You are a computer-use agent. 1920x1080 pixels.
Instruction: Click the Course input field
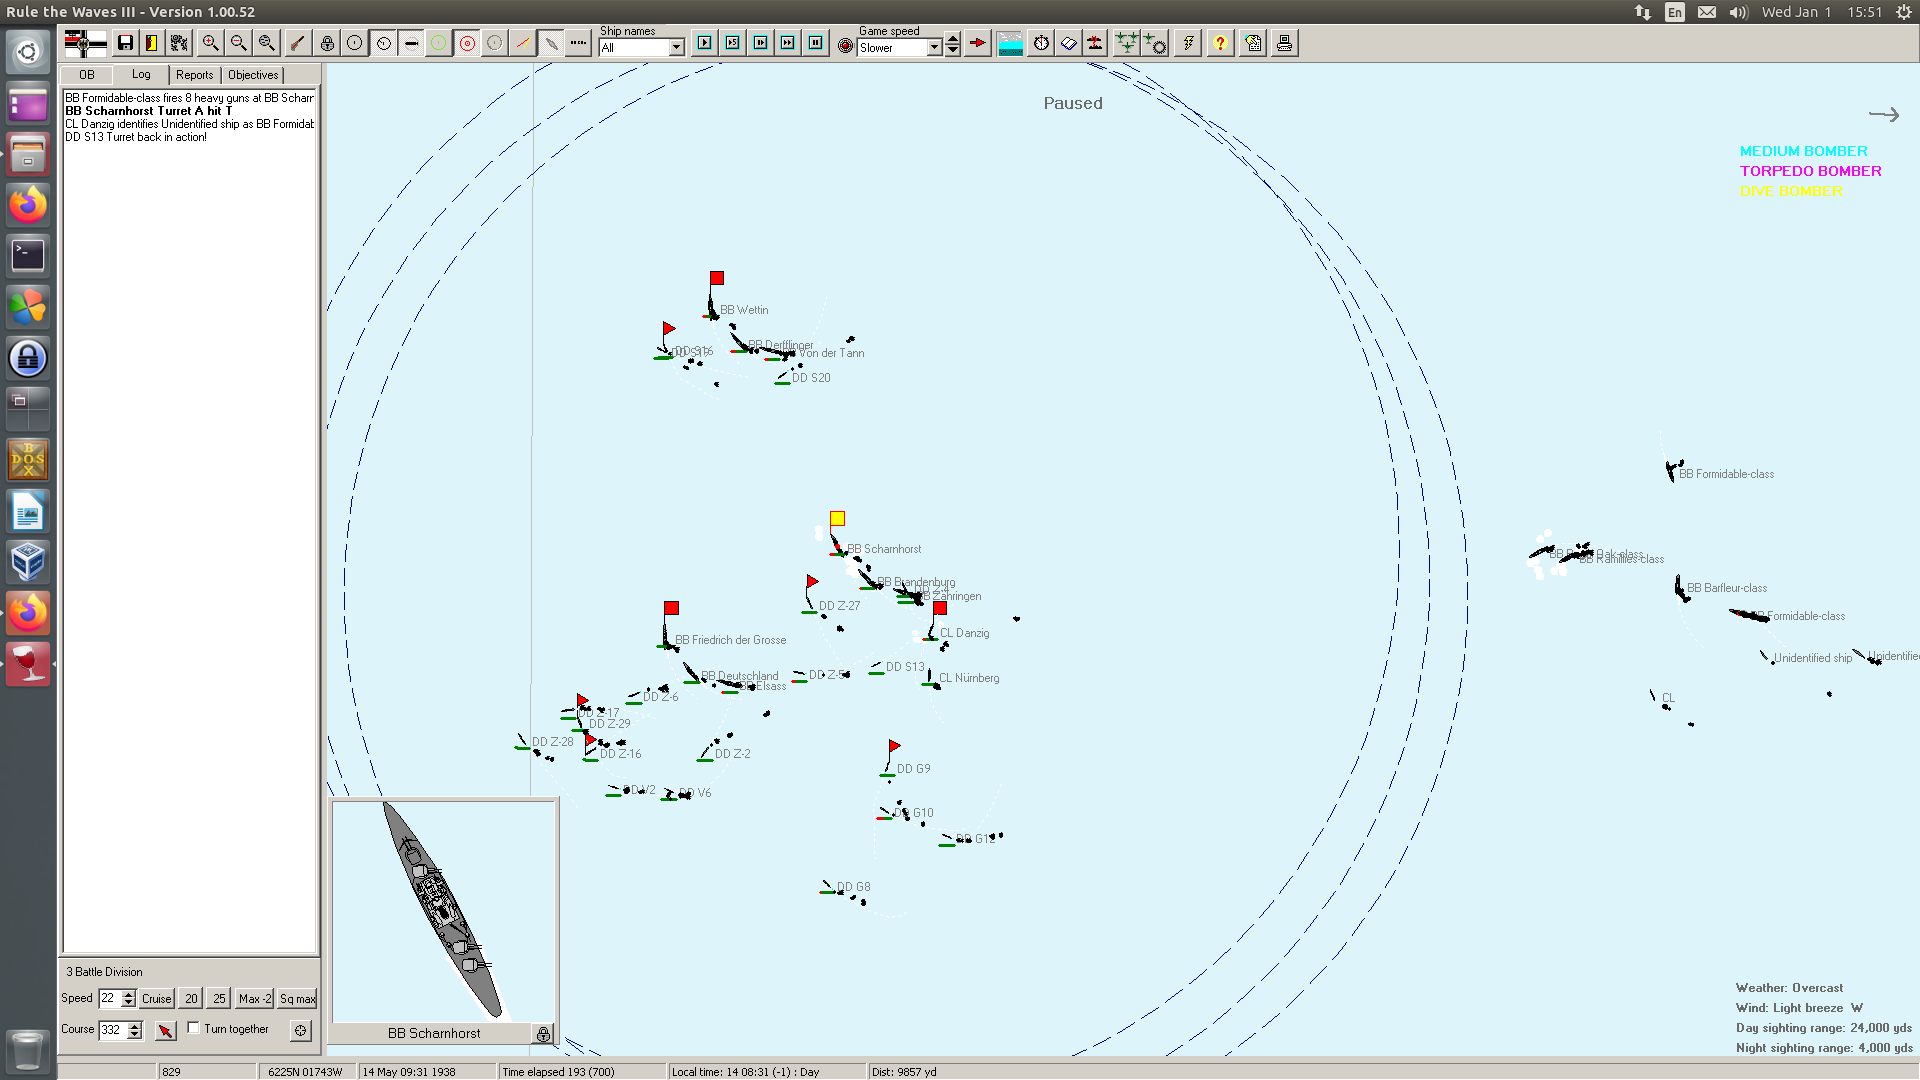pos(112,1030)
